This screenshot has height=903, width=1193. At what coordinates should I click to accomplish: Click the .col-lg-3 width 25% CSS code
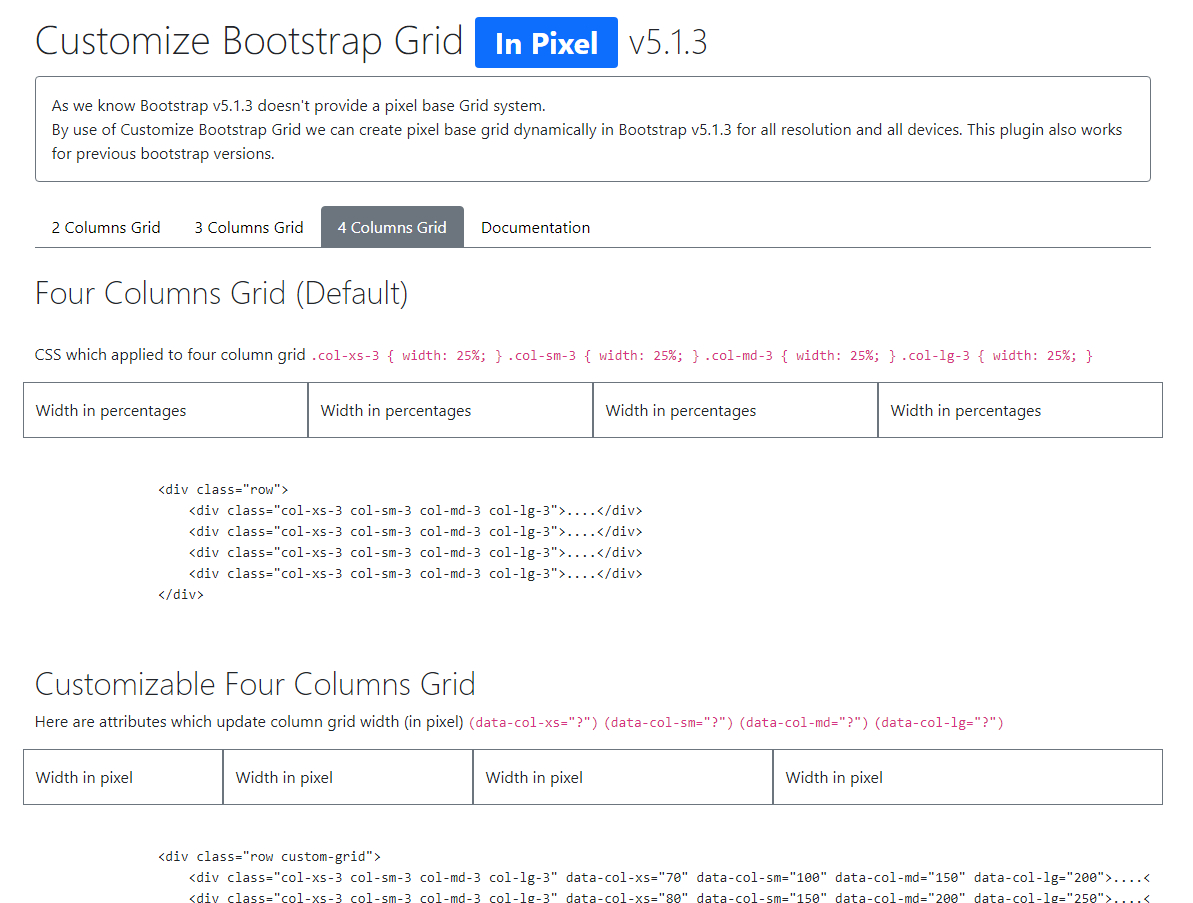997,355
